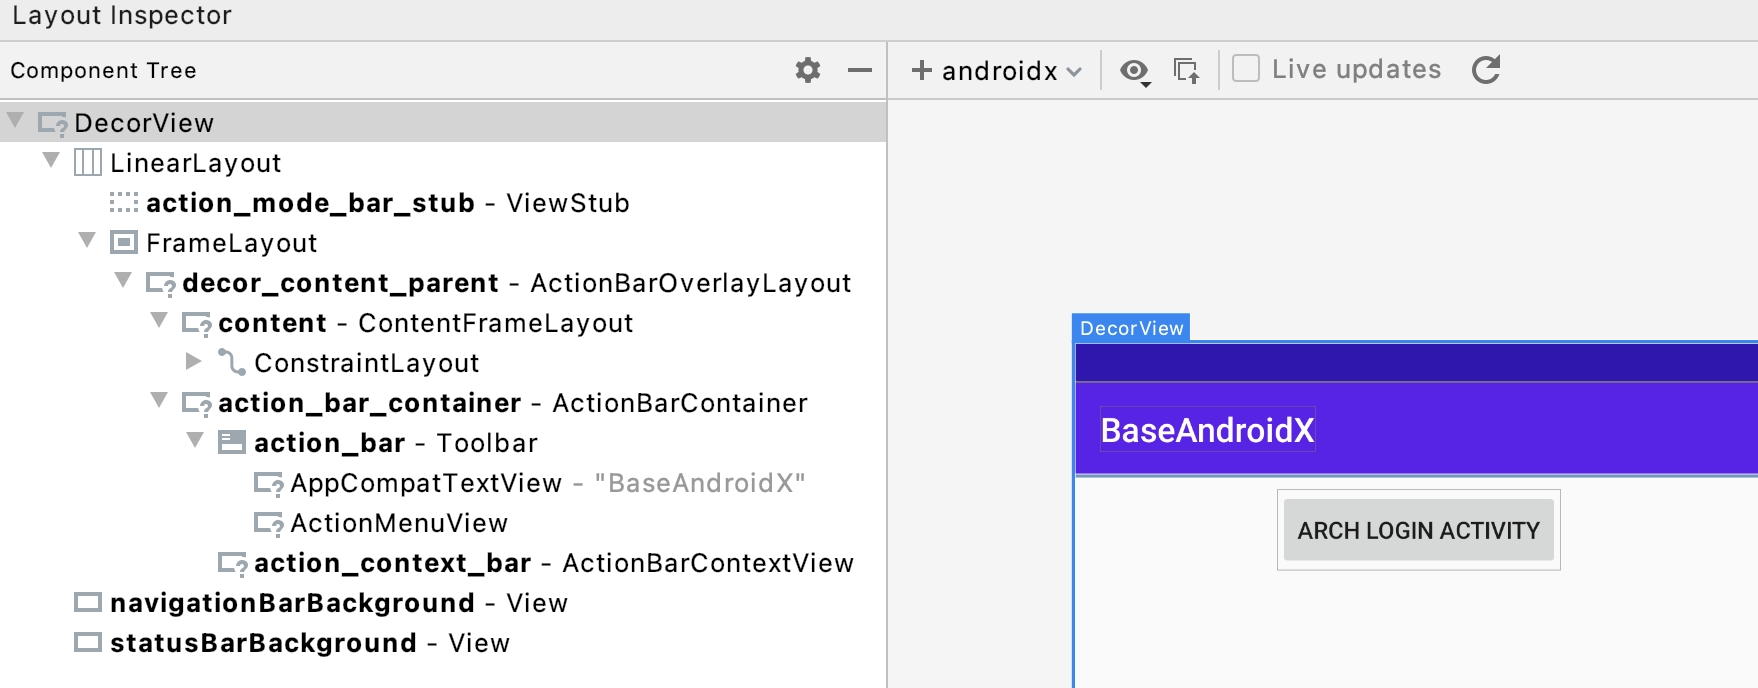
Task: Select navigationBarBackground in the tree
Action: 292,603
